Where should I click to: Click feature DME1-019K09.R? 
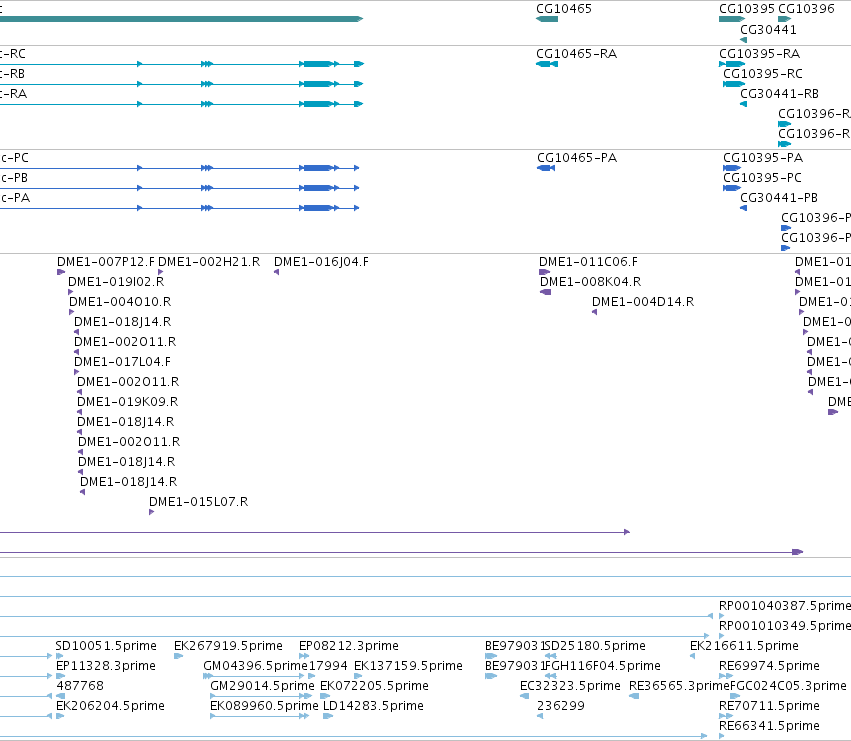[x=128, y=402]
